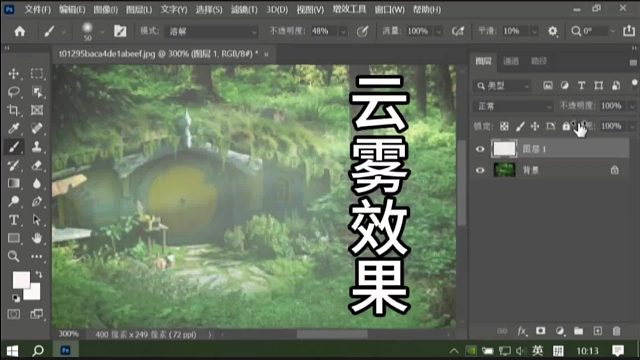640x360 pixels.
Task: Swap foreground and background colors
Action: [x=38, y=274]
